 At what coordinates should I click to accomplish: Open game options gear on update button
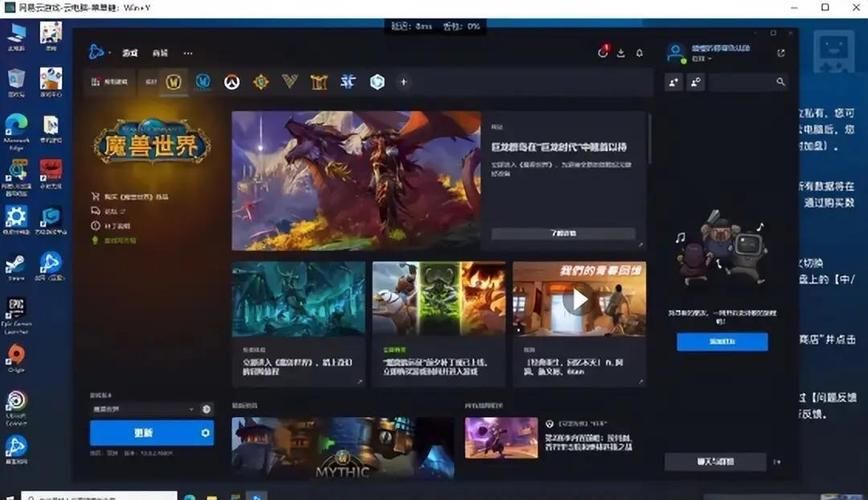205,432
